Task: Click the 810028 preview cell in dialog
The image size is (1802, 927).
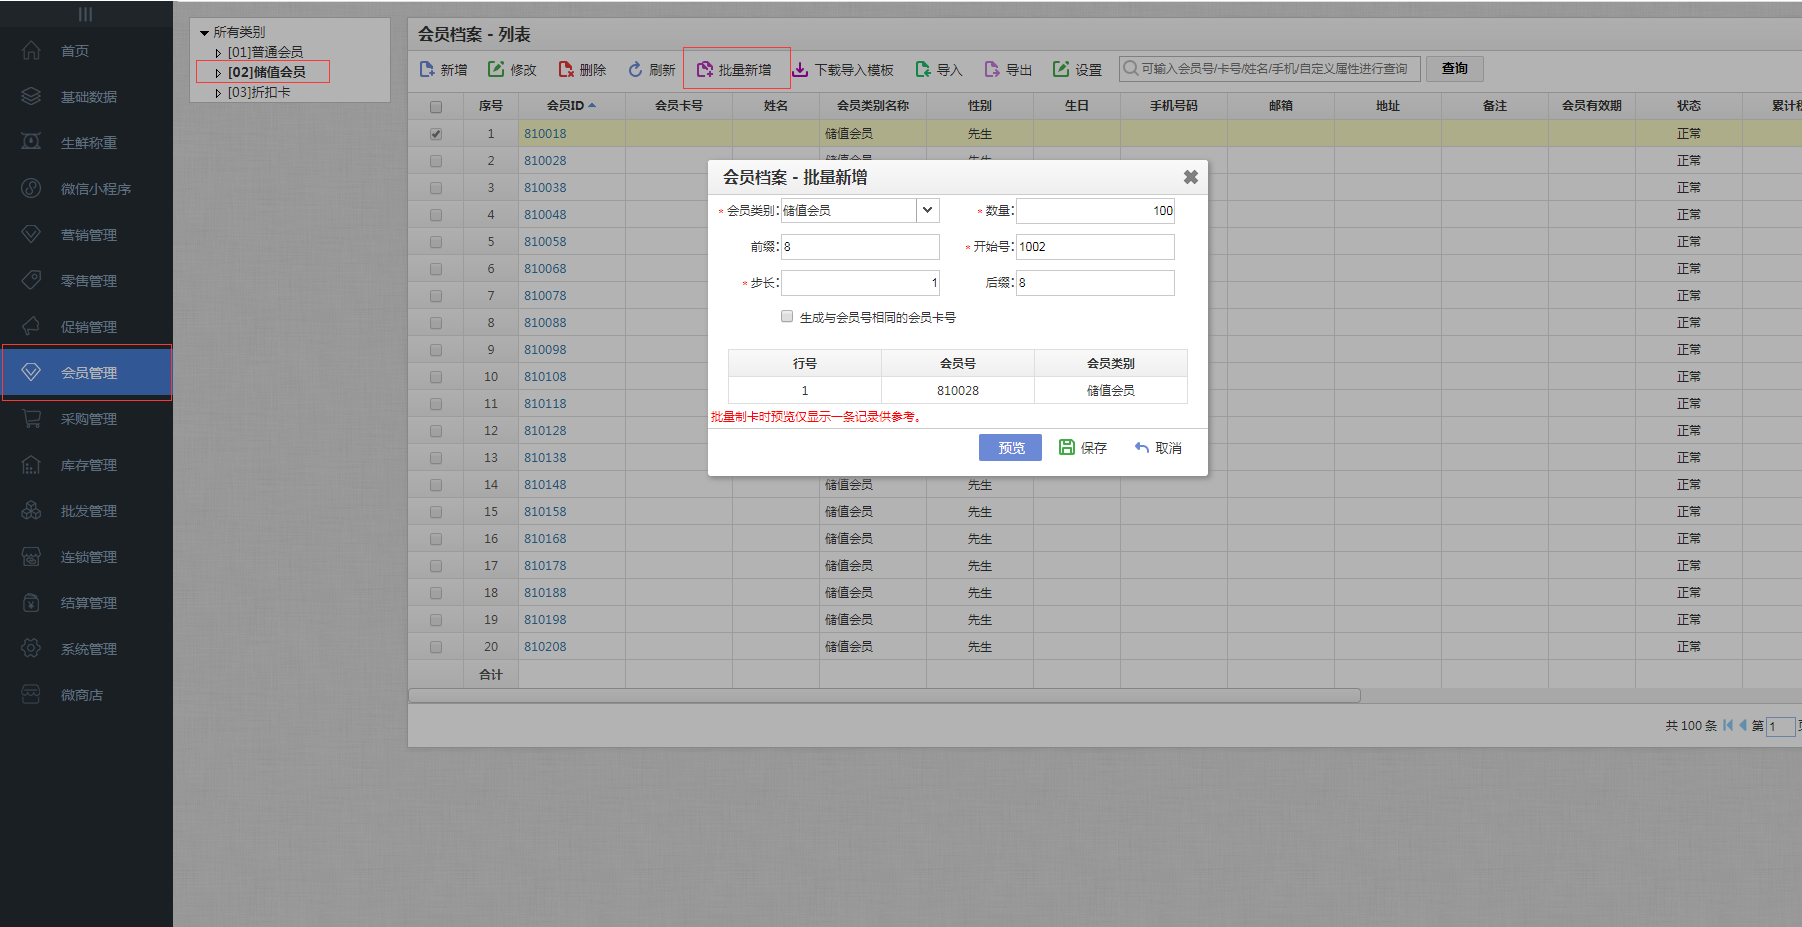Action: (958, 390)
